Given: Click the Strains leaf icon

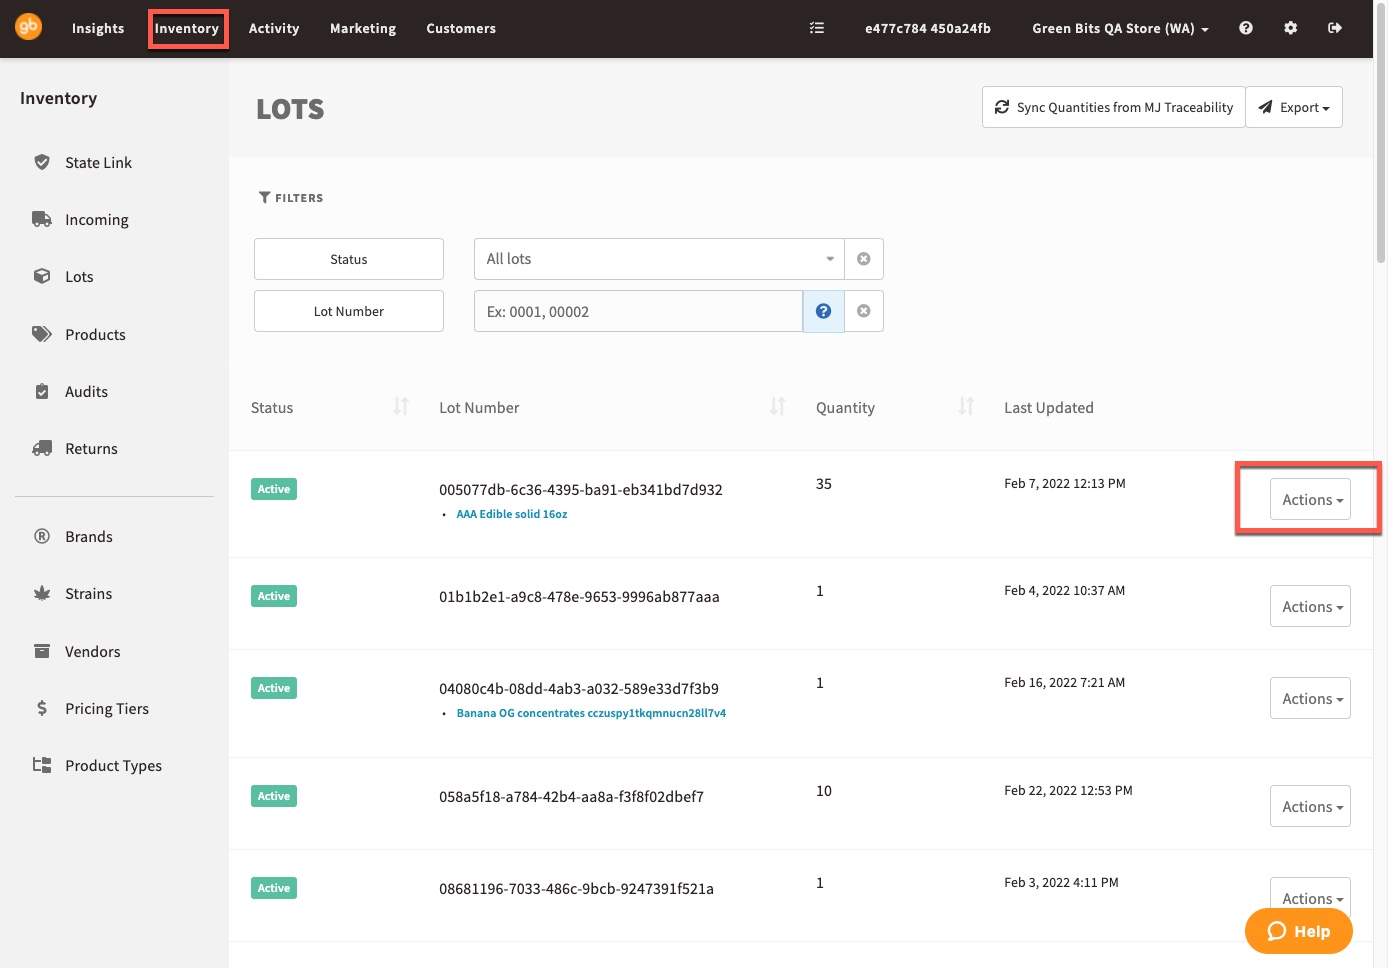Looking at the screenshot, I should pos(42,593).
